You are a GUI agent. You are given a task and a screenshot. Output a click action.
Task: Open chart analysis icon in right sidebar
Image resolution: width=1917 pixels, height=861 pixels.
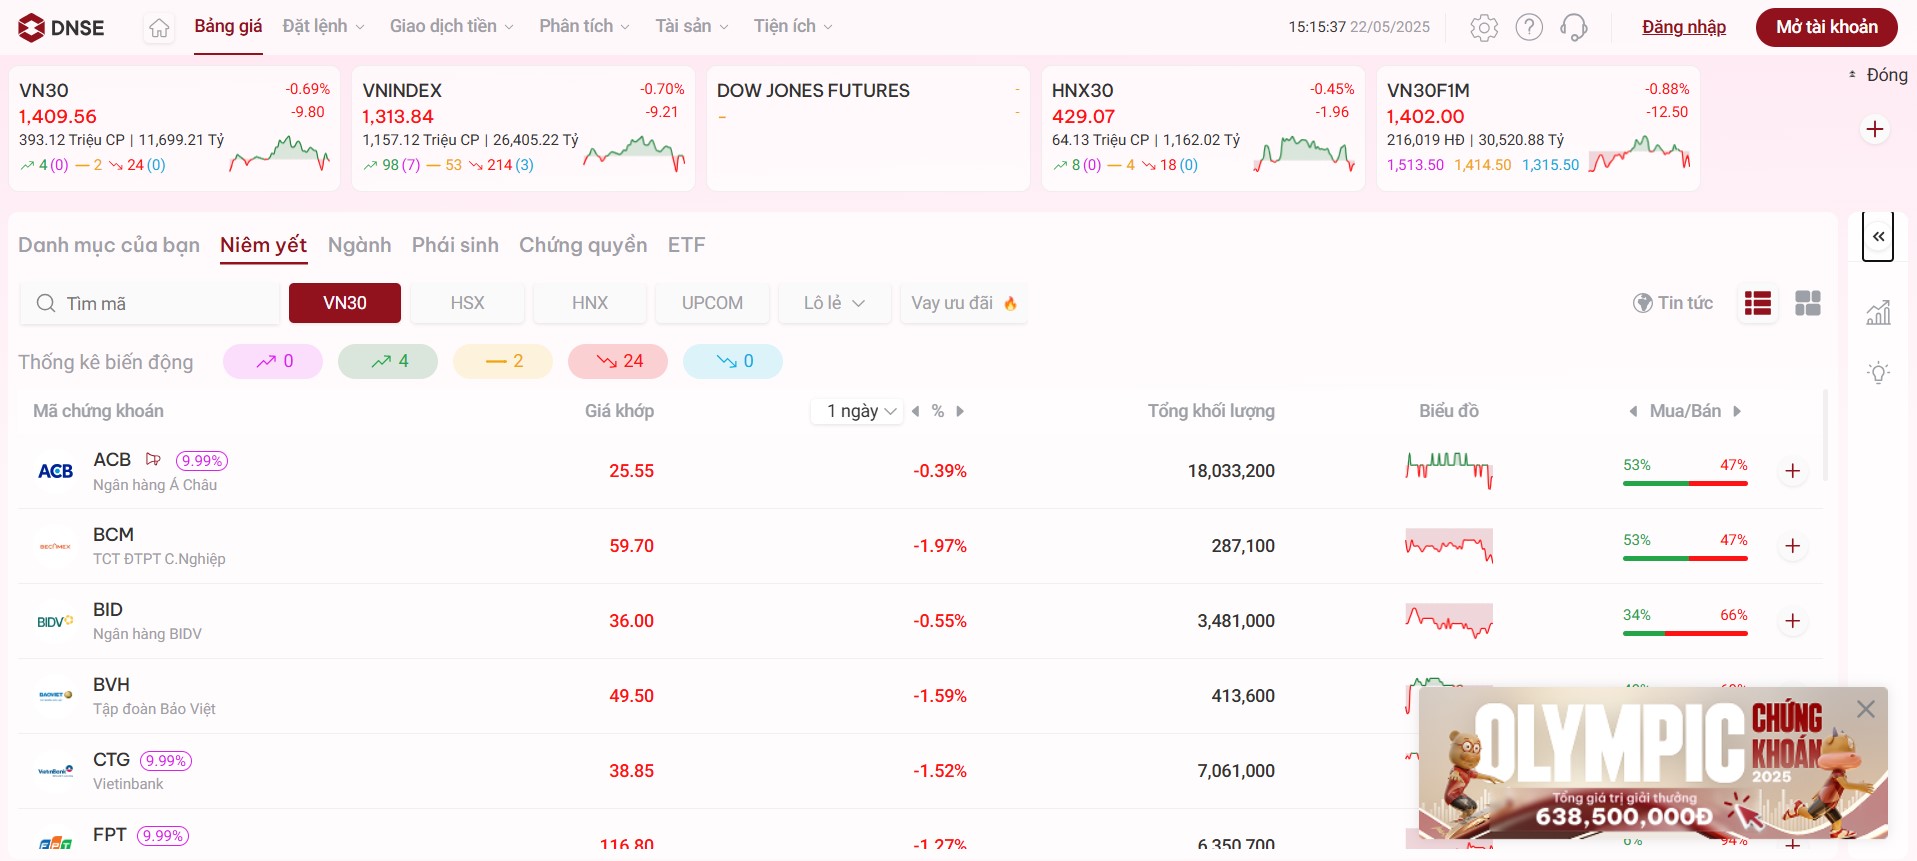(x=1878, y=313)
